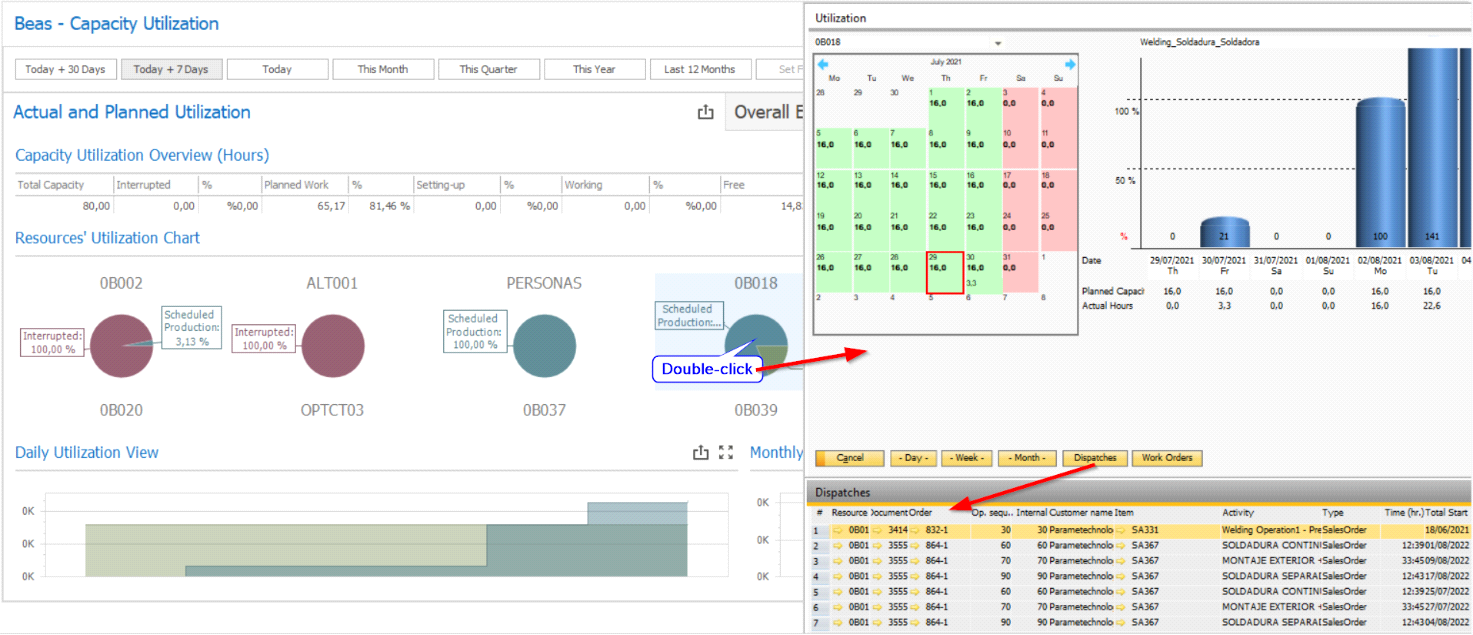Image resolution: width=1473 pixels, height=635 pixels.
Task: Click the PERSONAS pie chart
Action: (x=542, y=347)
